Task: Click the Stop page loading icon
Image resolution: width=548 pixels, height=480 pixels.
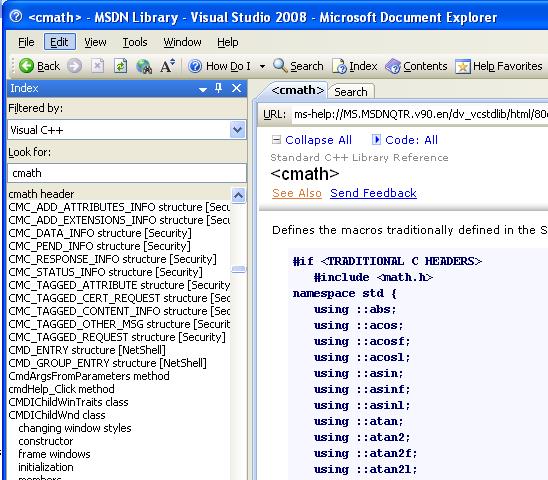Action: tap(98, 66)
